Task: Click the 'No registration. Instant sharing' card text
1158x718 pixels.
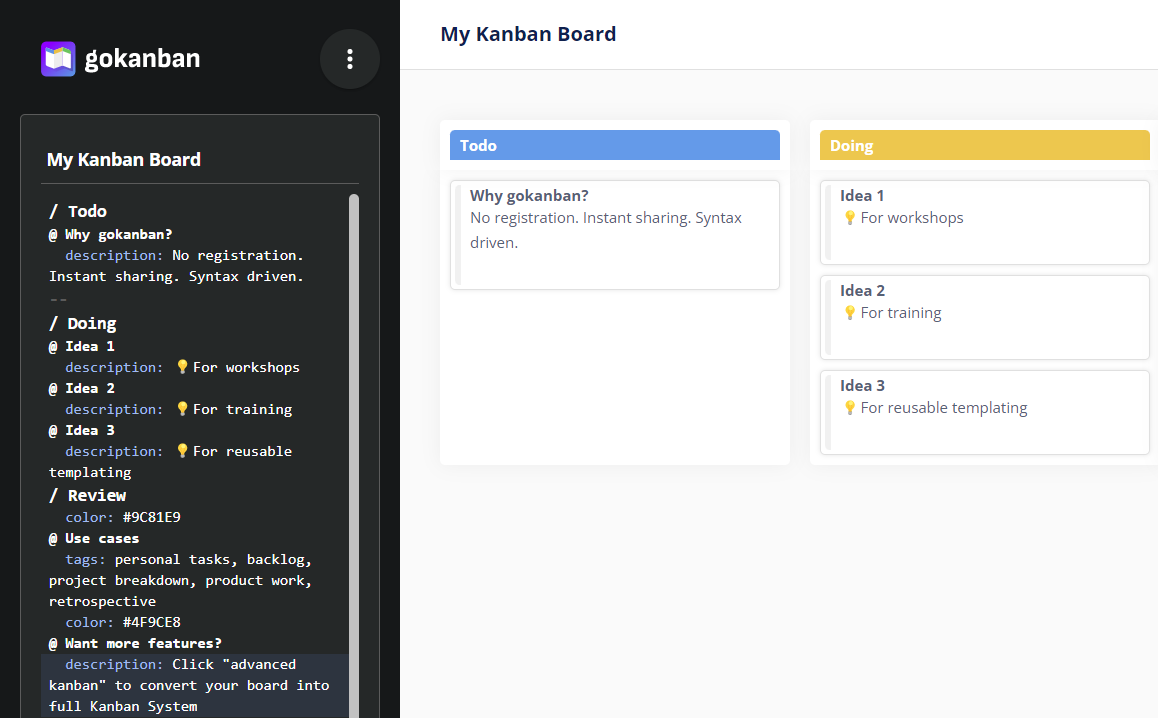Action: click(x=606, y=230)
